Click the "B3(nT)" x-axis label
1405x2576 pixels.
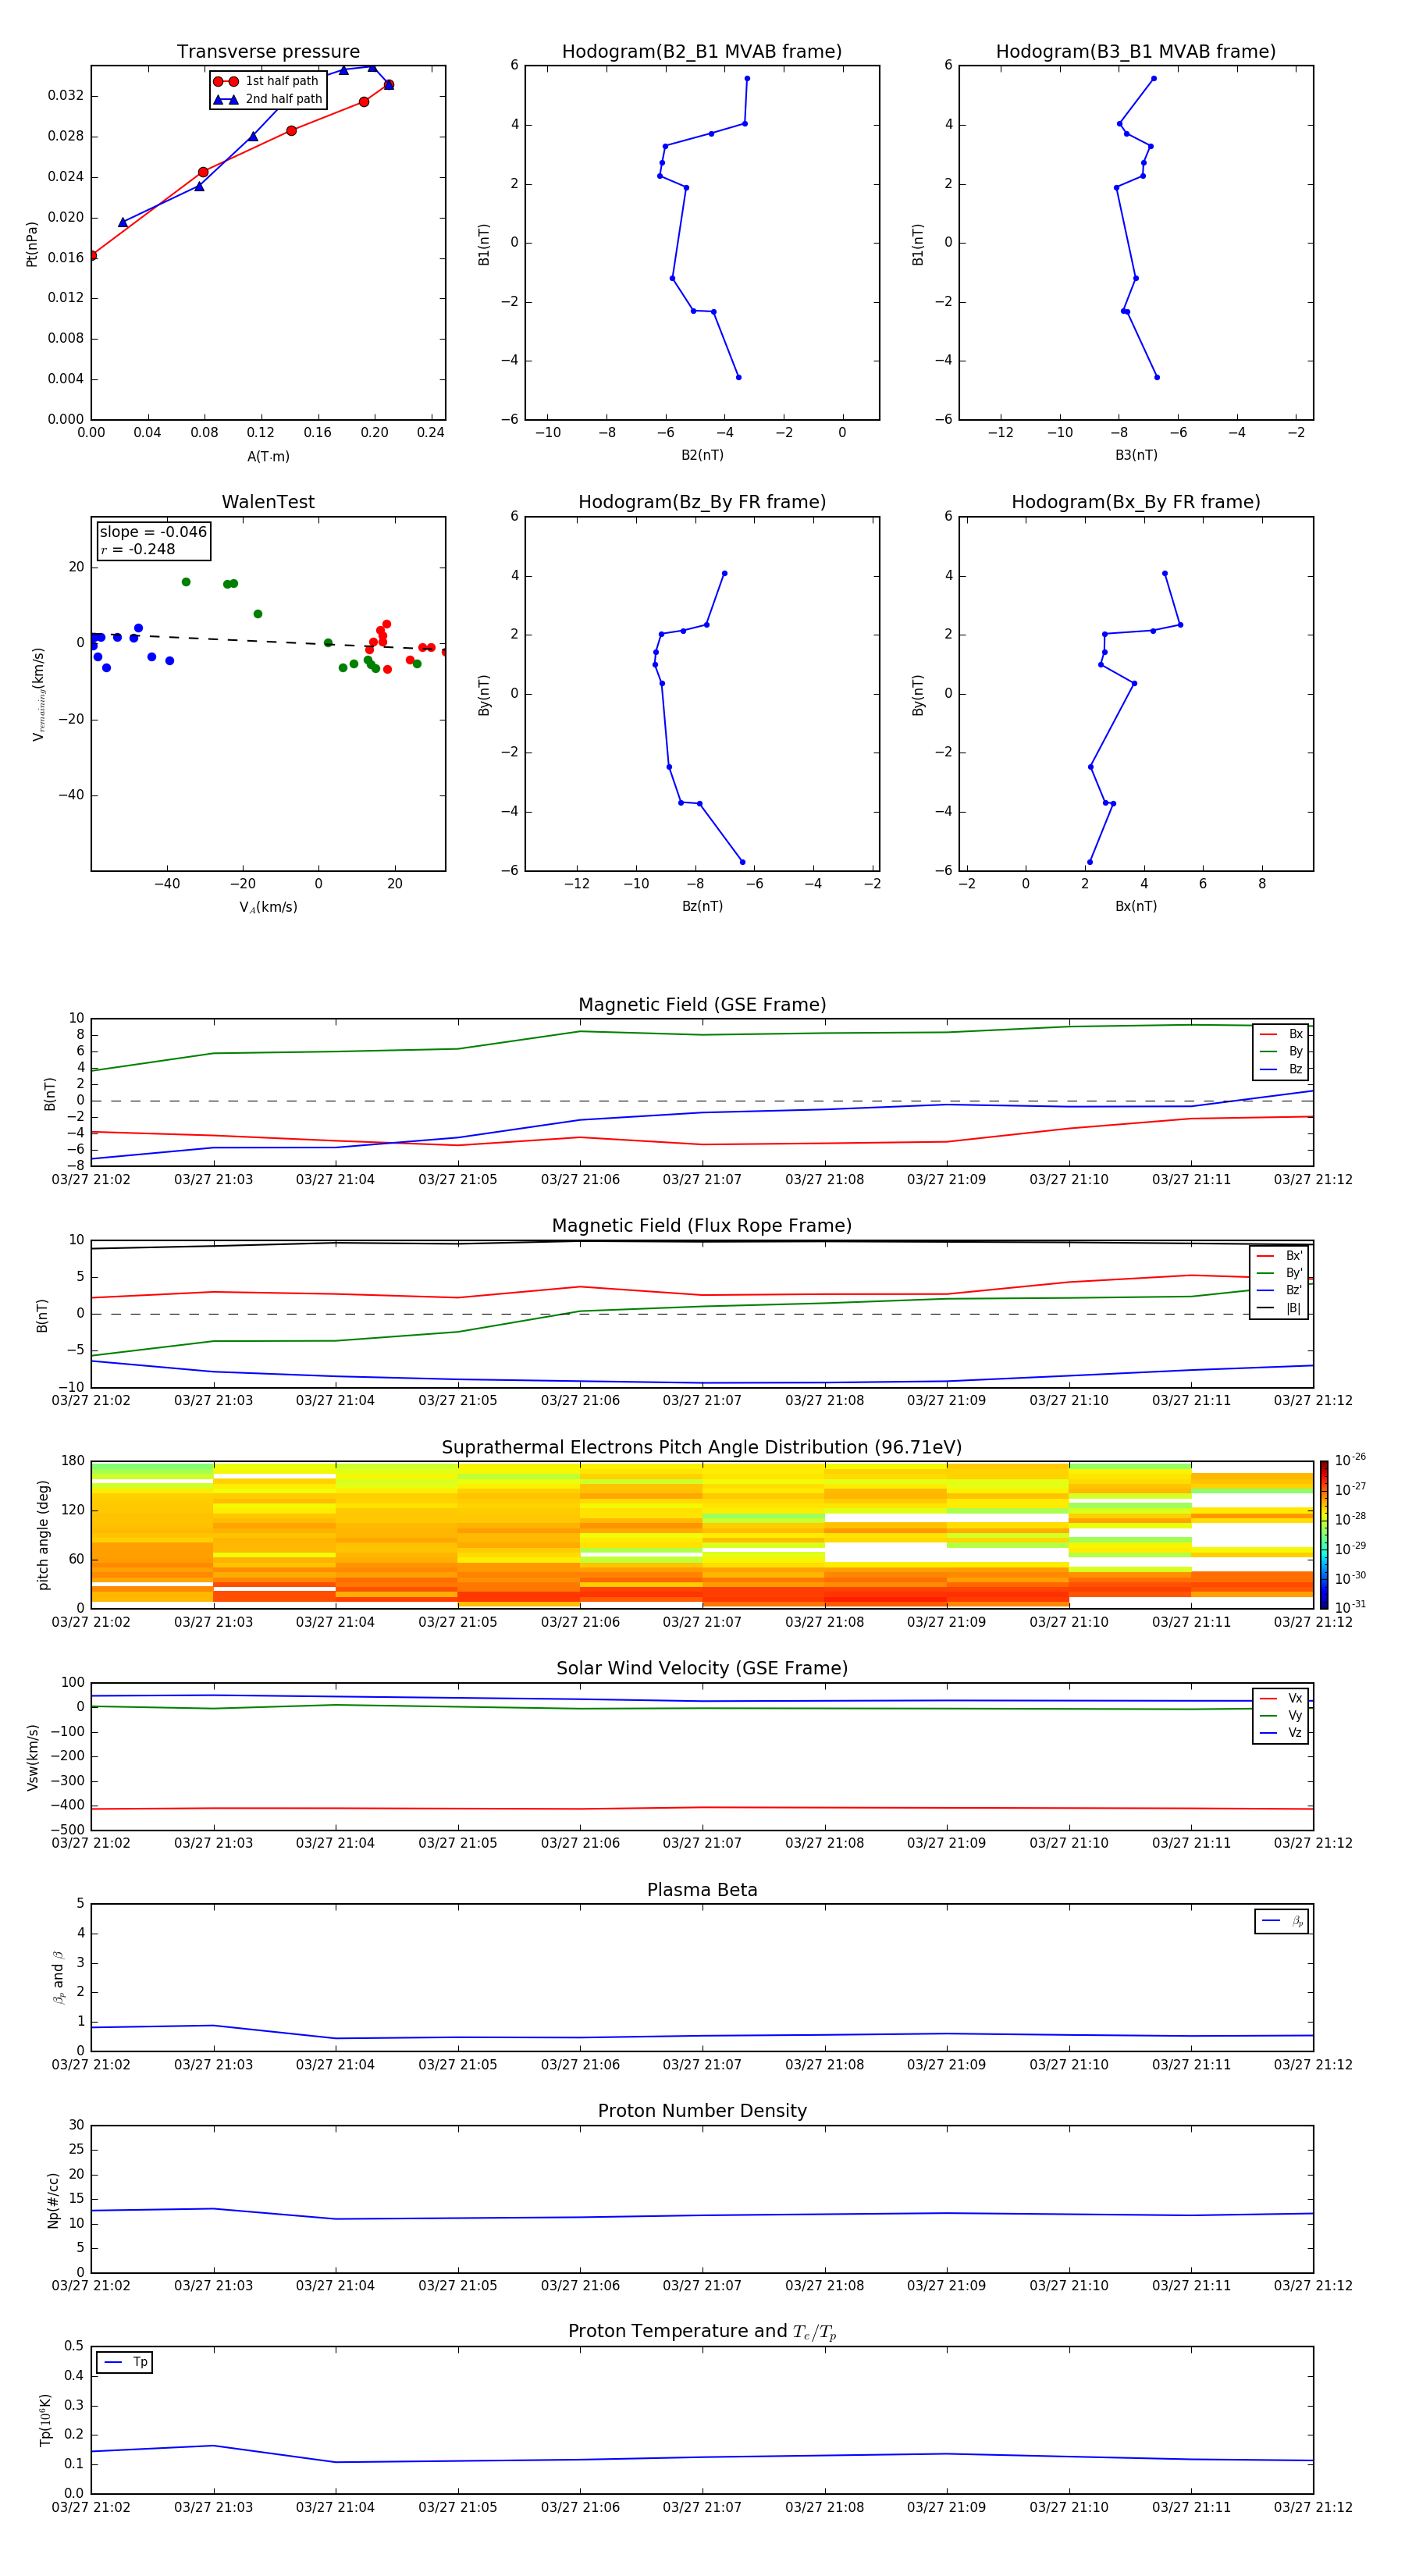(x=1136, y=455)
